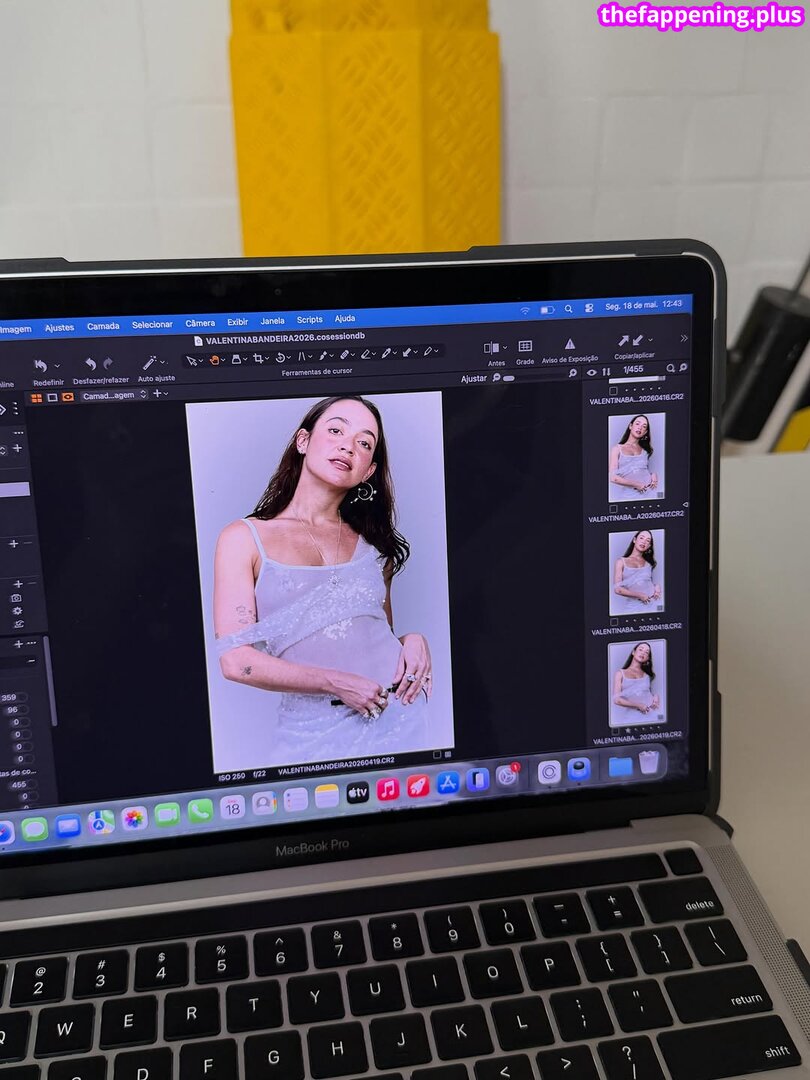Open the Camad...agem layer dropdown

(x=114, y=395)
